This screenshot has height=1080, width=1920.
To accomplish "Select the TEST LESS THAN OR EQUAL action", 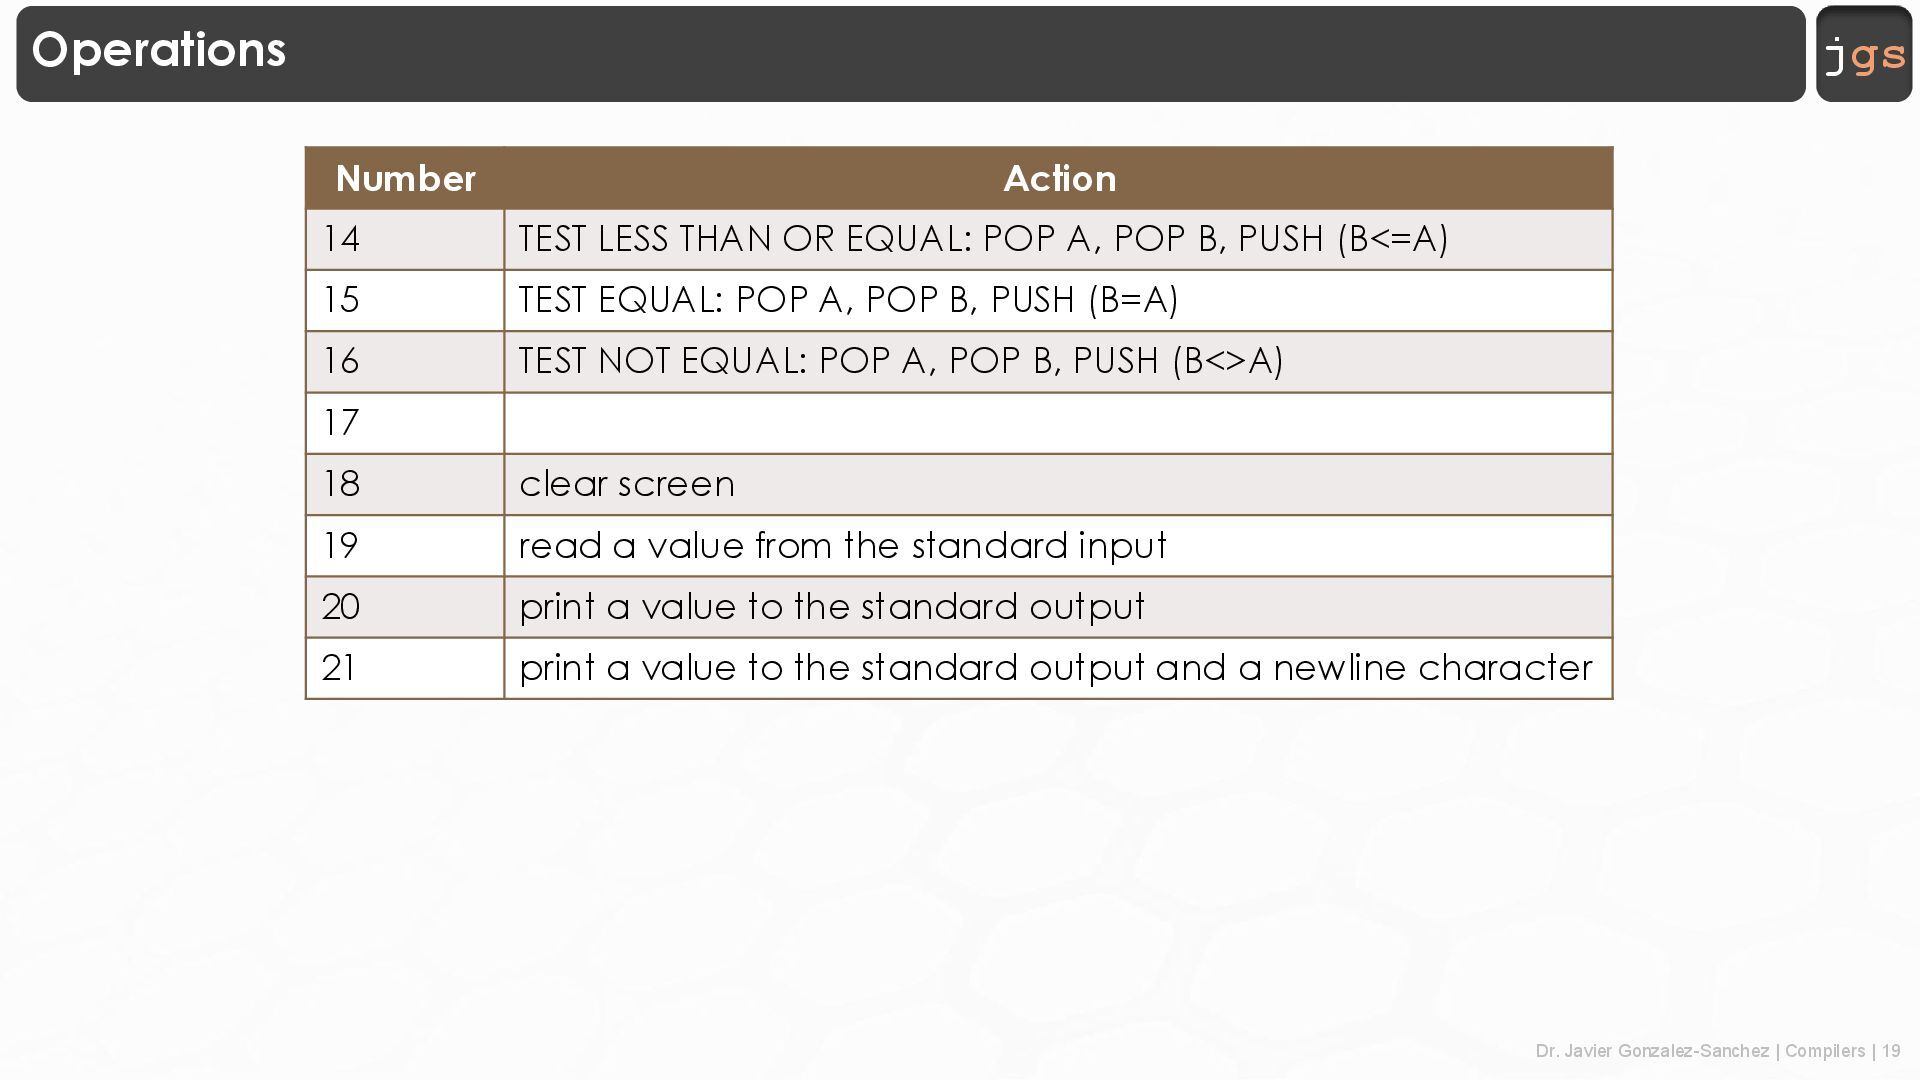I will click(x=983, y=239).
